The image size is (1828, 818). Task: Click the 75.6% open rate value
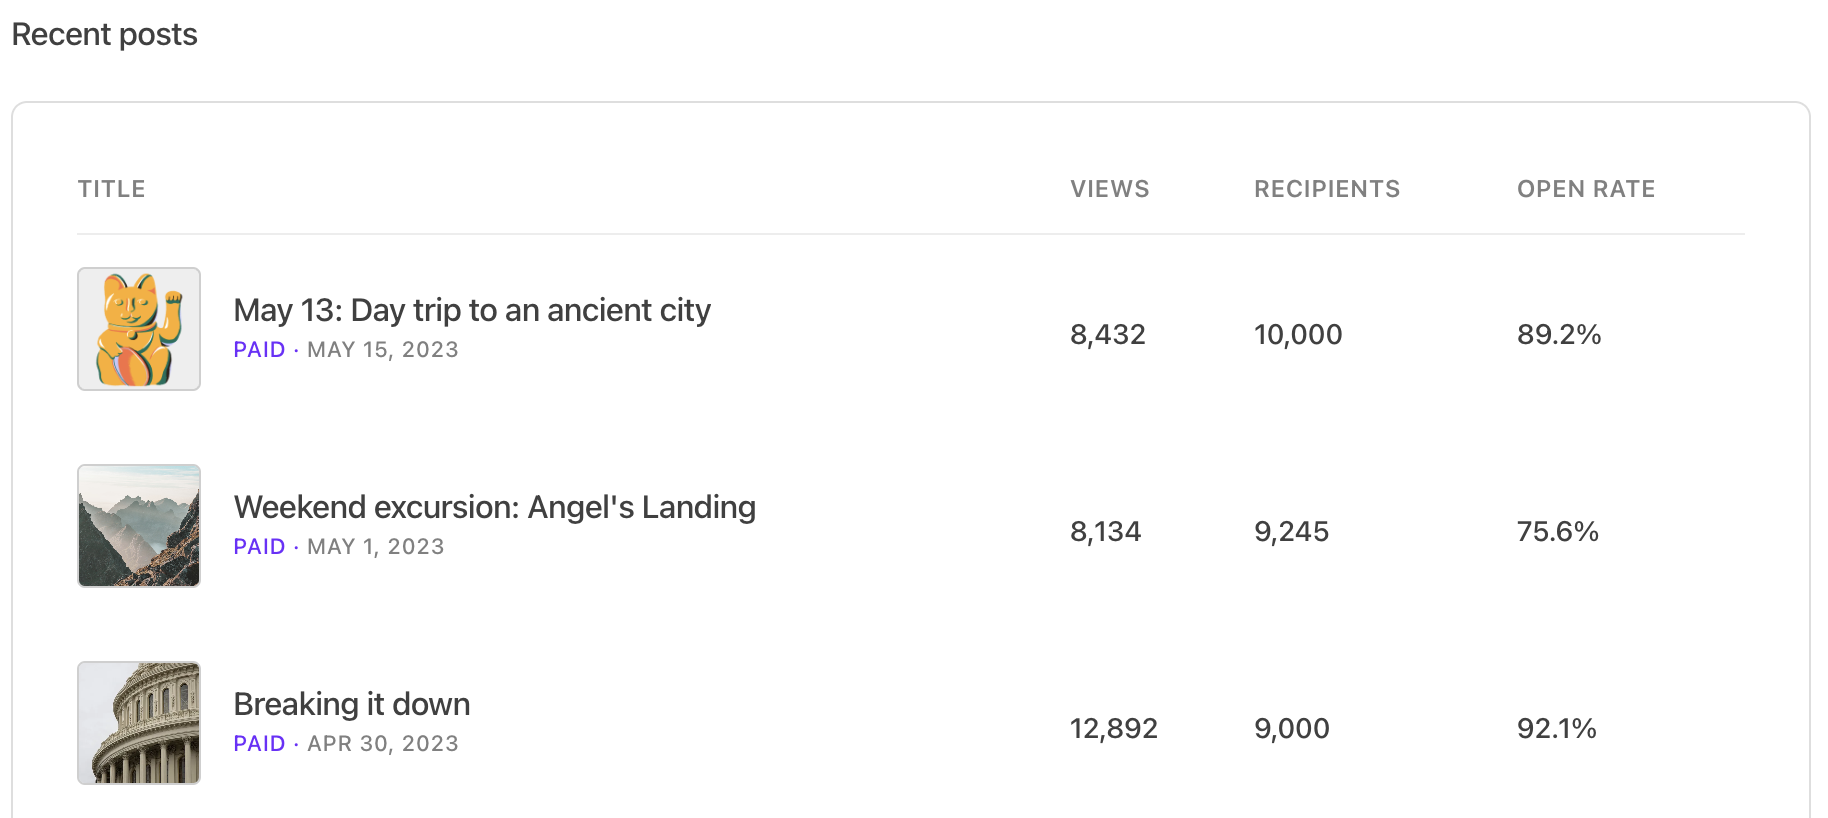pos(1557,531)
